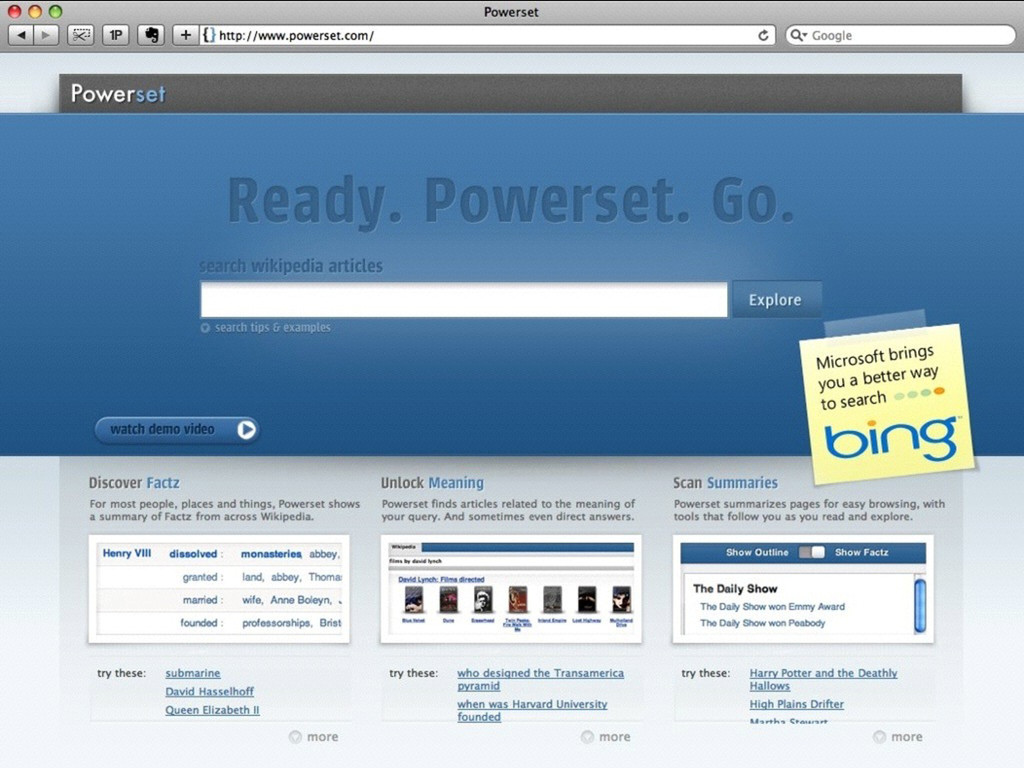
Task: Open the 1P password toolbar button
Action: tap(116, 35)
